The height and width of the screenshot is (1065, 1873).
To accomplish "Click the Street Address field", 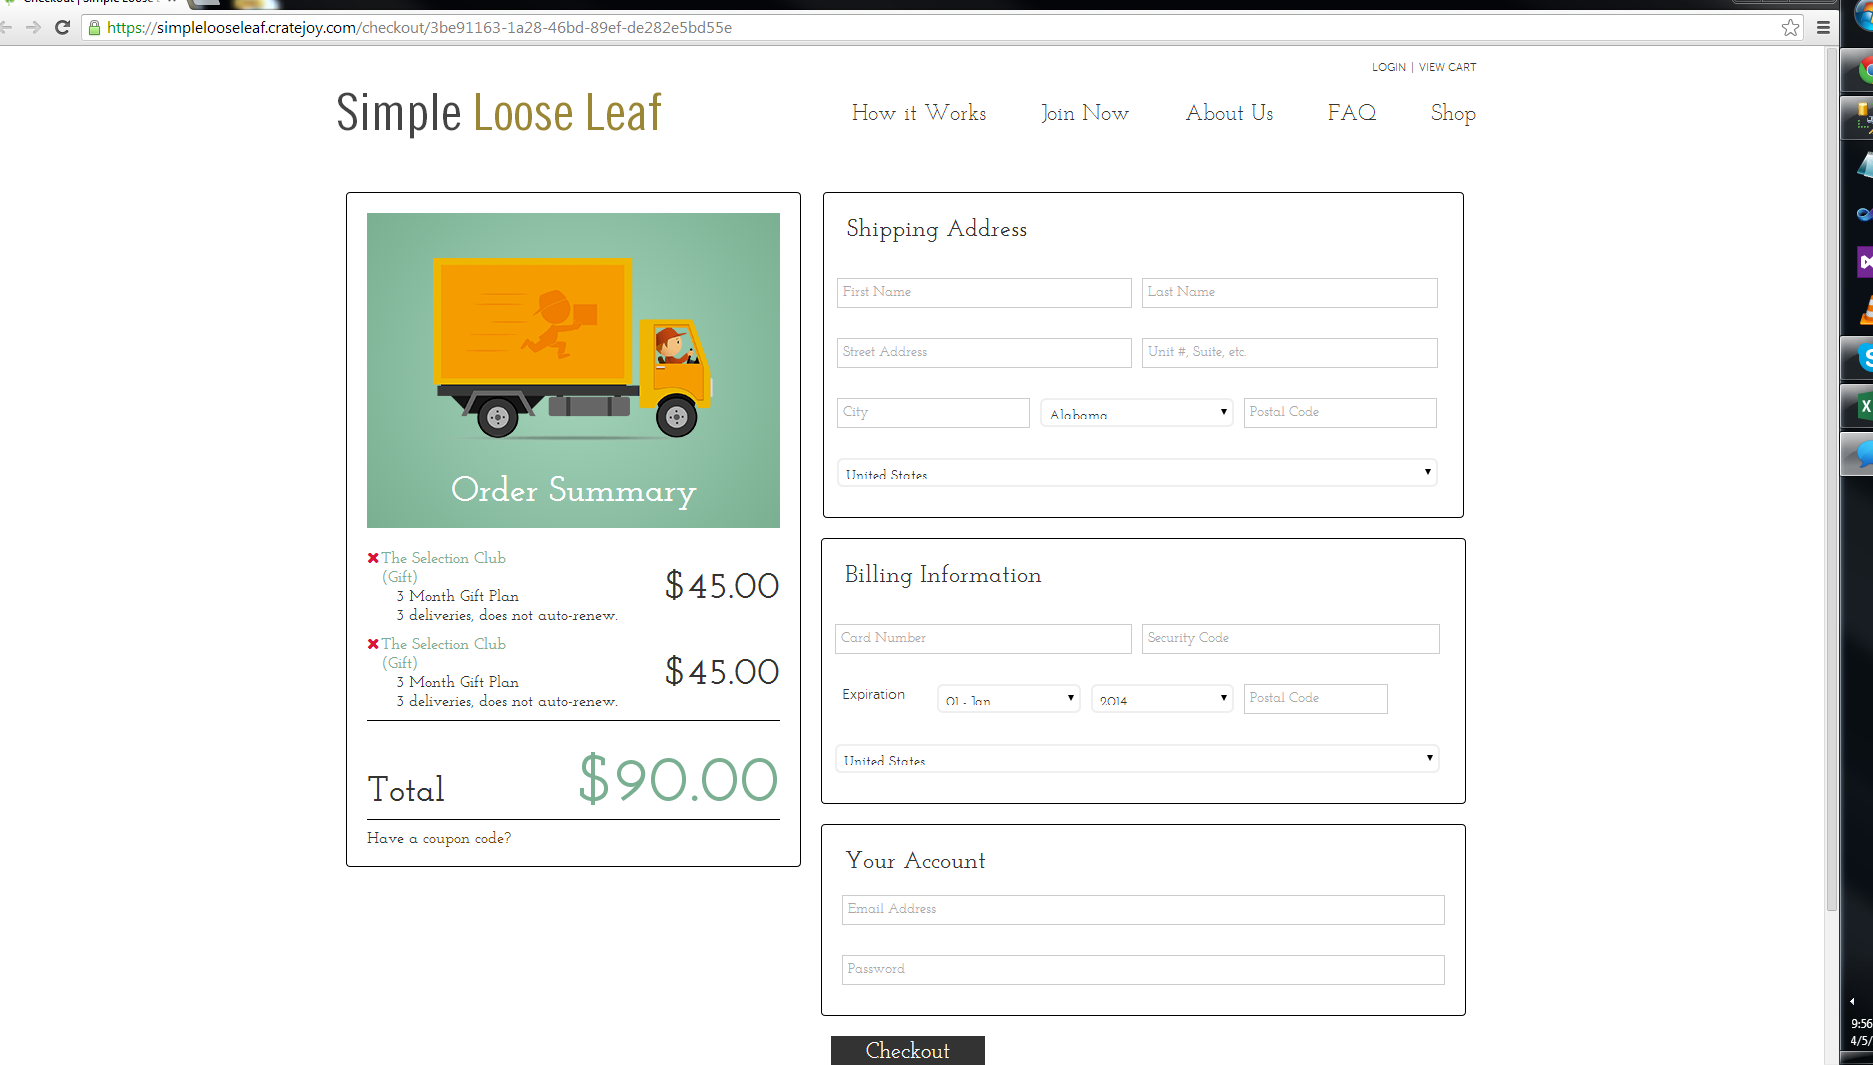I will [x=984, y=353].
